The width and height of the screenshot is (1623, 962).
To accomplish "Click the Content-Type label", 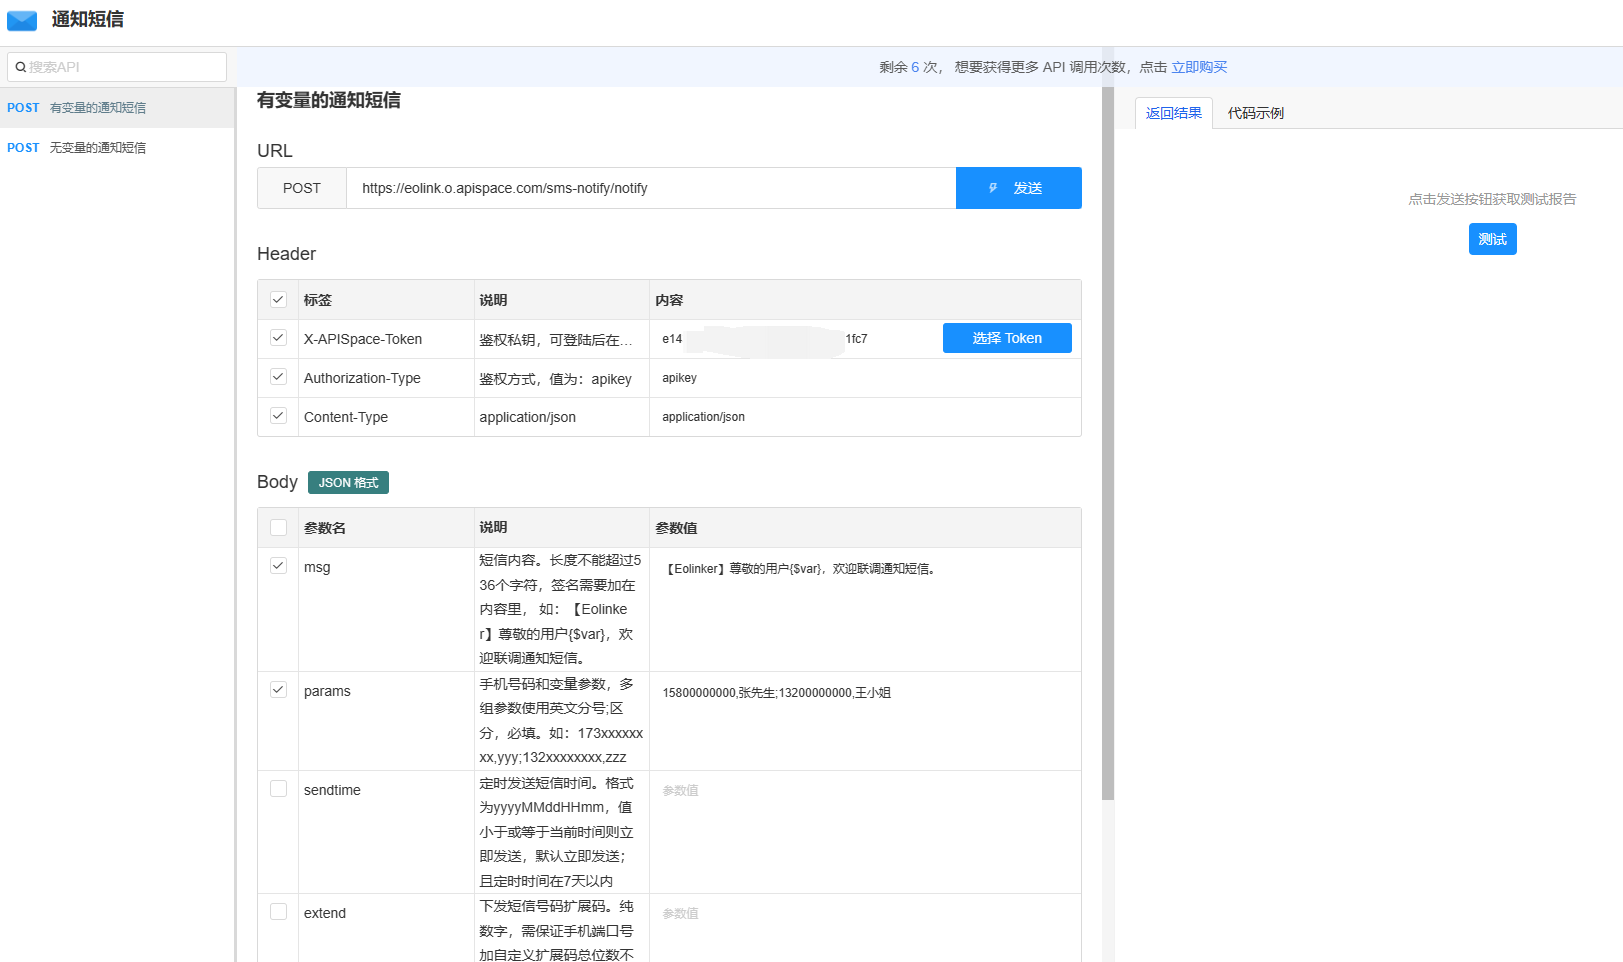I will pos(346,417).
